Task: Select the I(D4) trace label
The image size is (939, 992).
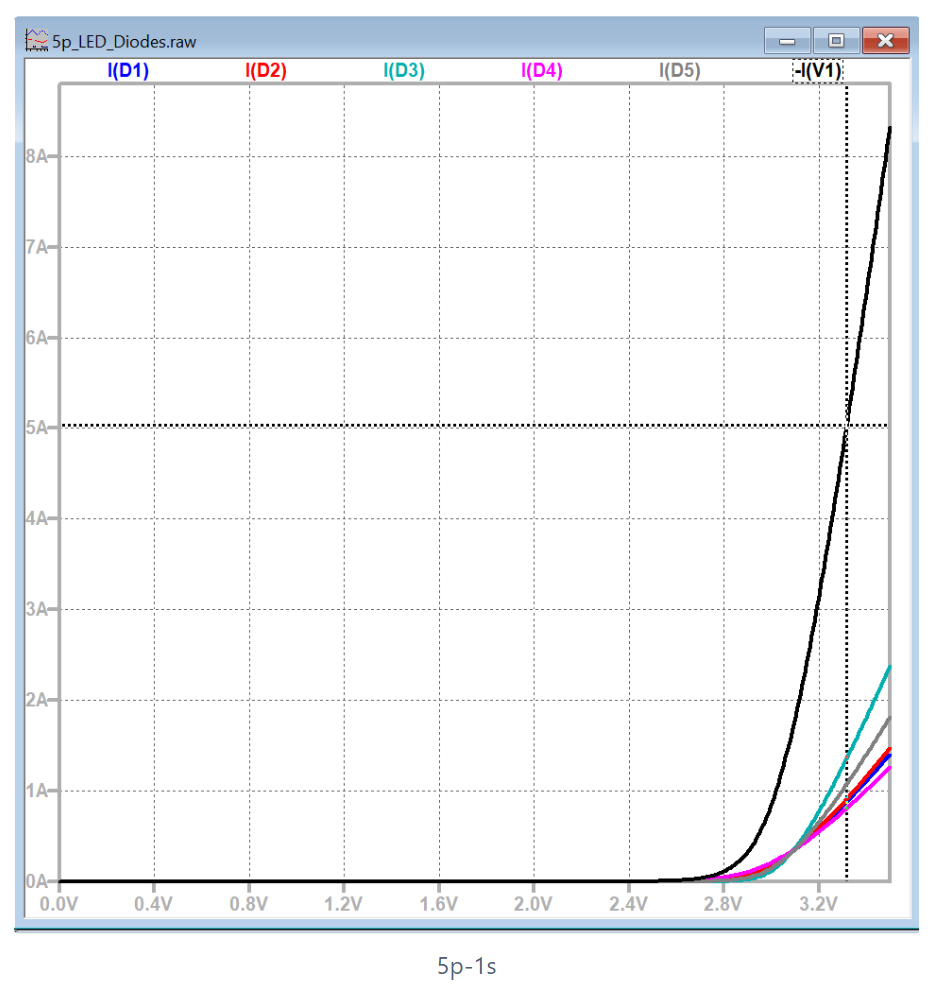Action: 542,70
